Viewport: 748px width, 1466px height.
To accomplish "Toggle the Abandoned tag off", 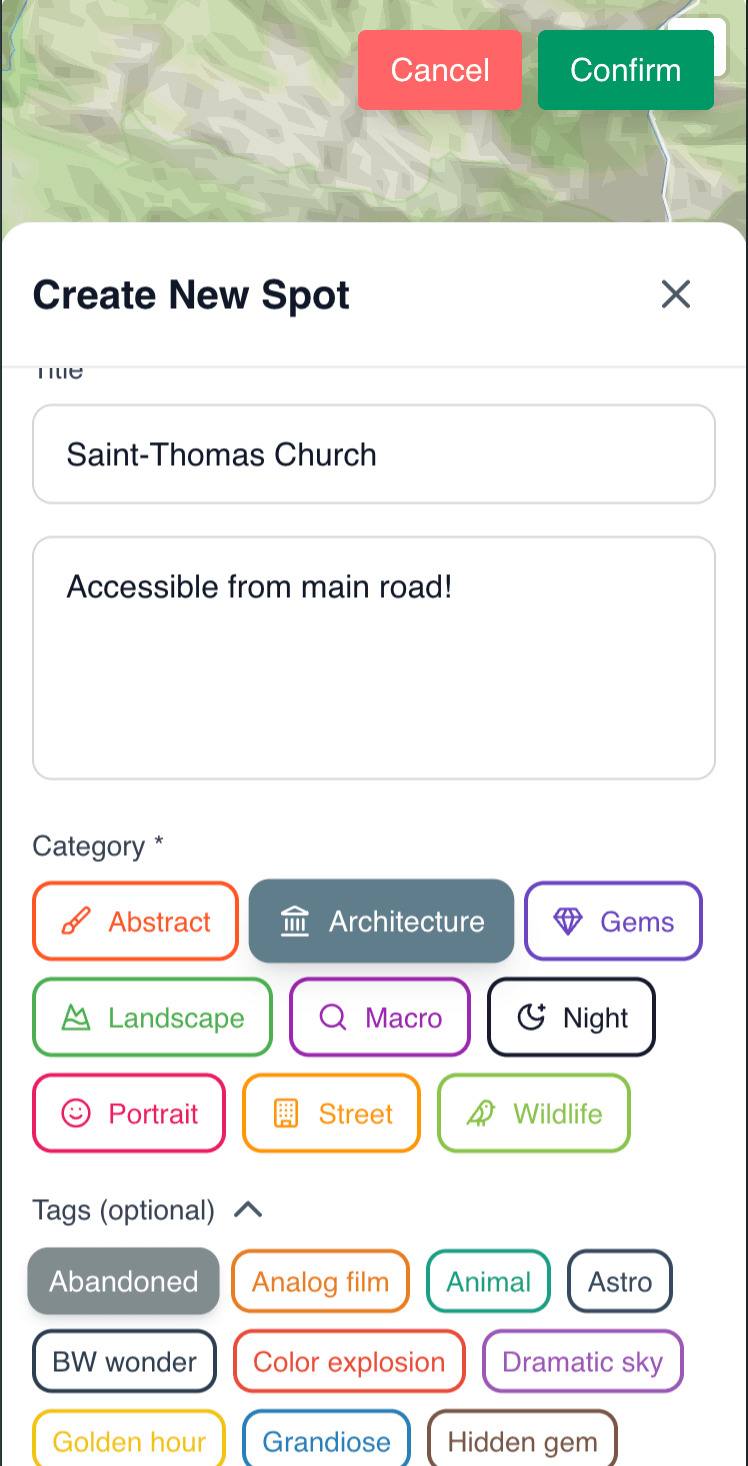I will coord(123,1281).
